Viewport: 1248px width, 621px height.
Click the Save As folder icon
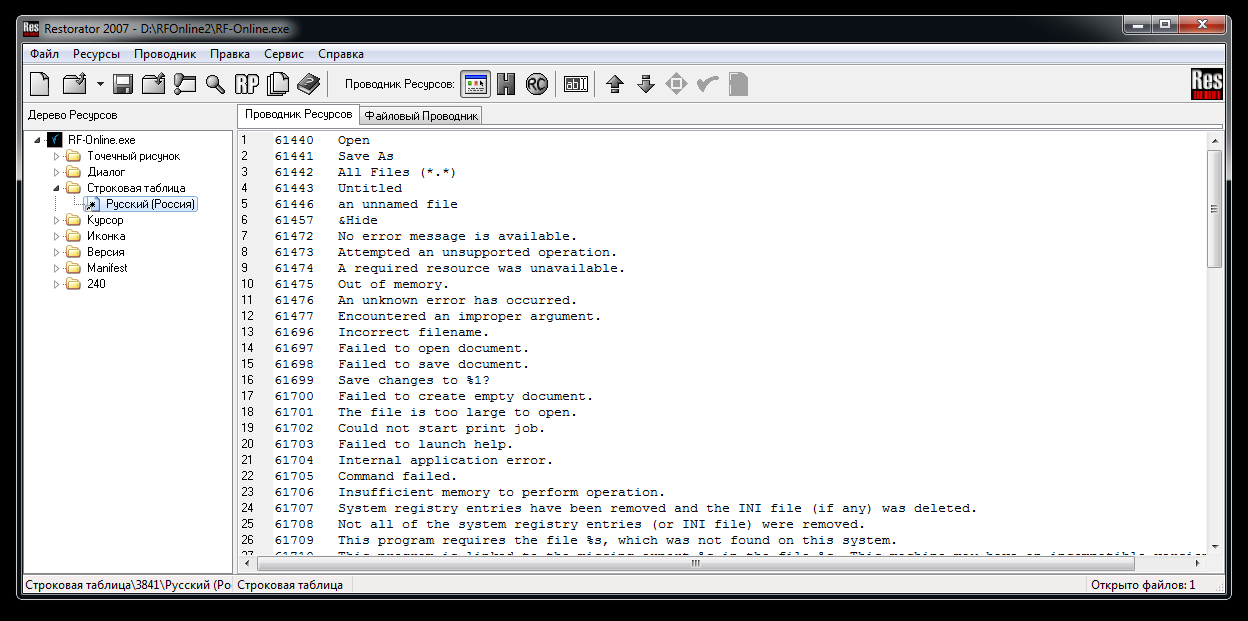click(153, 84)
